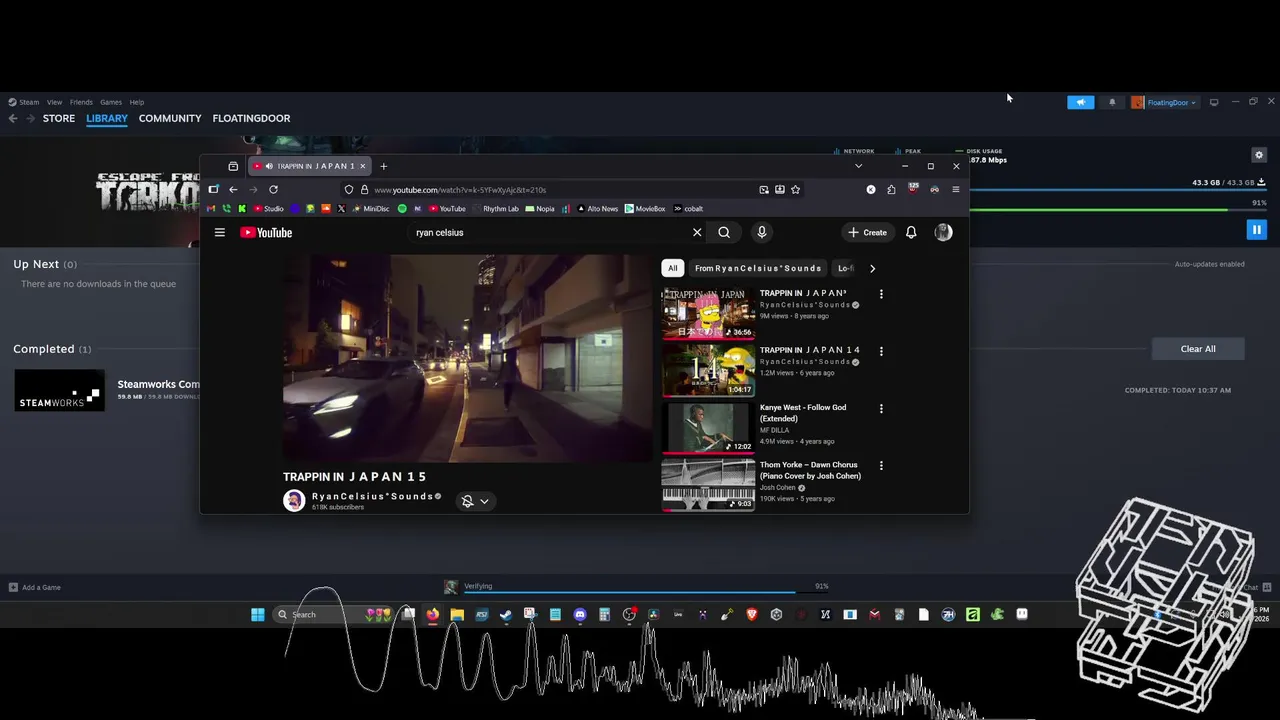Play TRAPPIN IN JAPAN 14 thumbnail
The height and width of the screenshot is (720, 1280).
(x=708, y=370)
